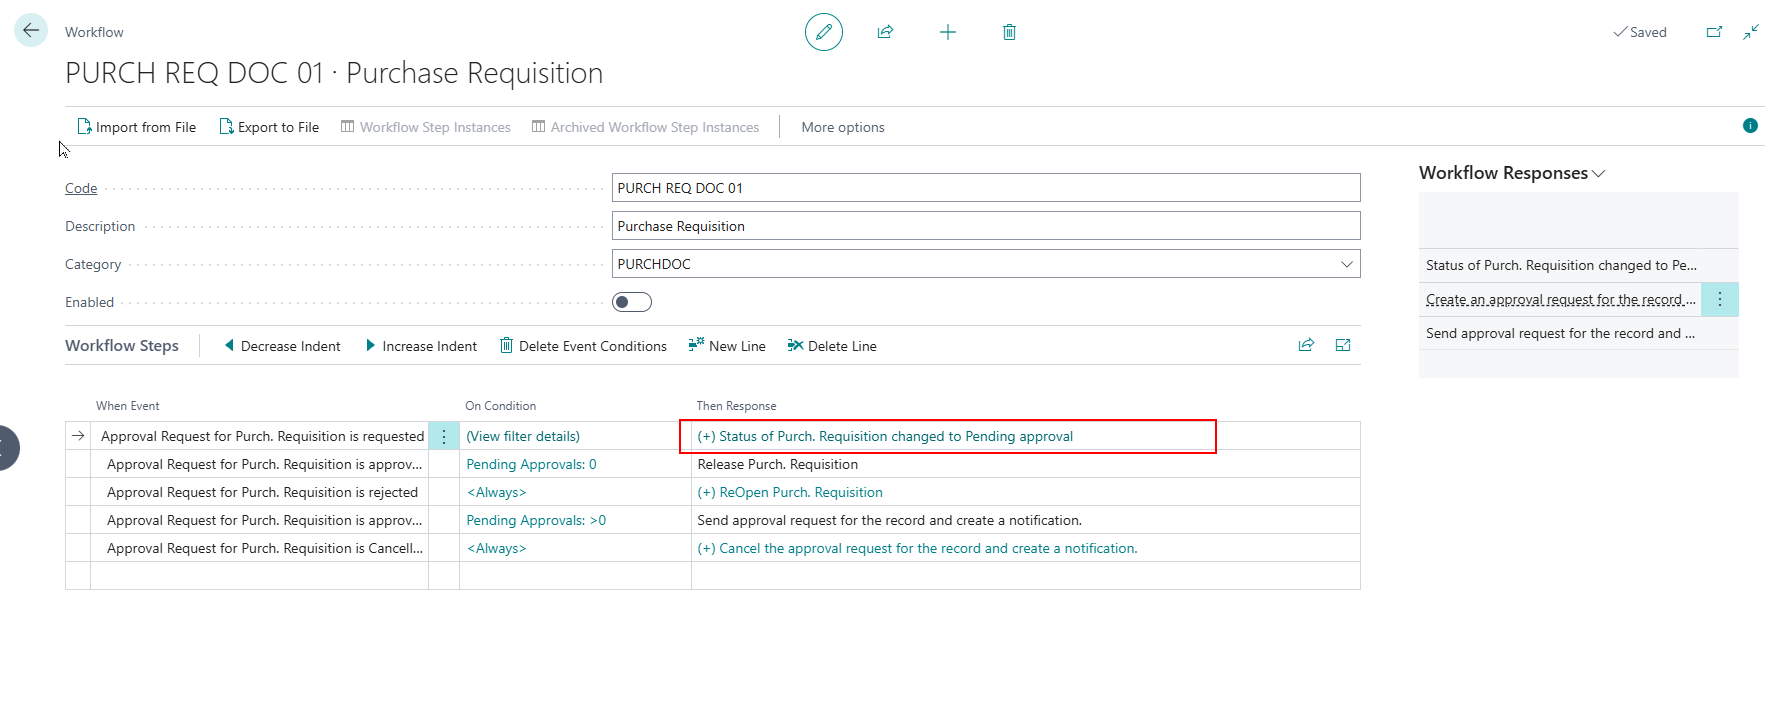Click the green information icon
The width and height of the screenshot is (1765, 719).
tap(1749, 126)
